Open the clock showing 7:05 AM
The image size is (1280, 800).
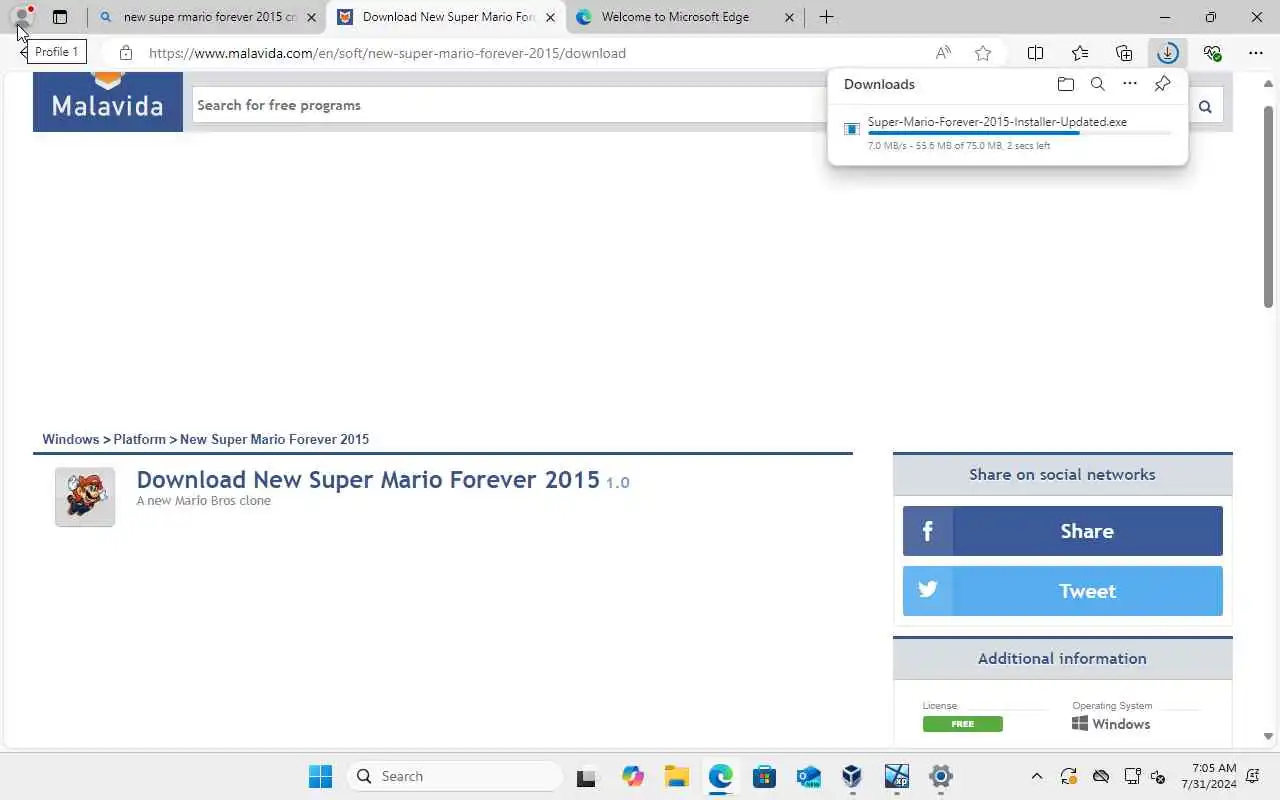(x=1209, y=776)
